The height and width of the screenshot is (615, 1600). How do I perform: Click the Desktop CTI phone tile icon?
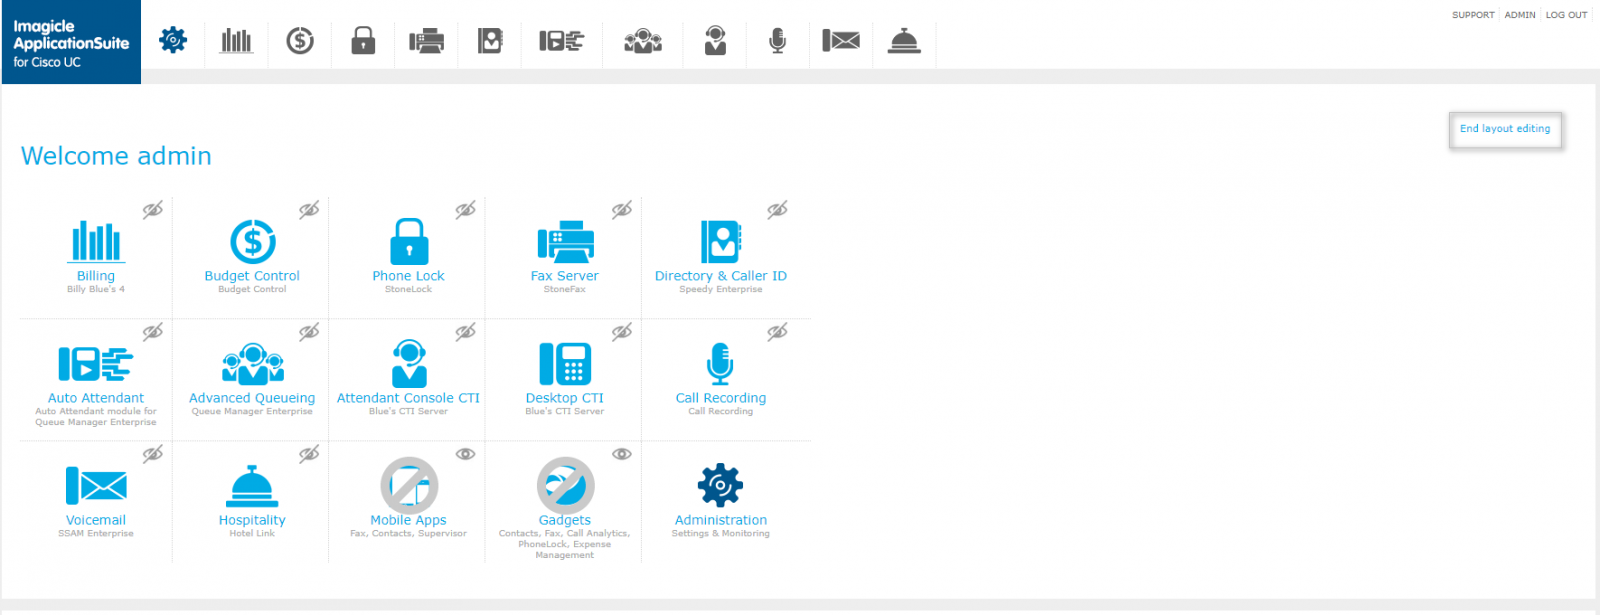point(565,364)
